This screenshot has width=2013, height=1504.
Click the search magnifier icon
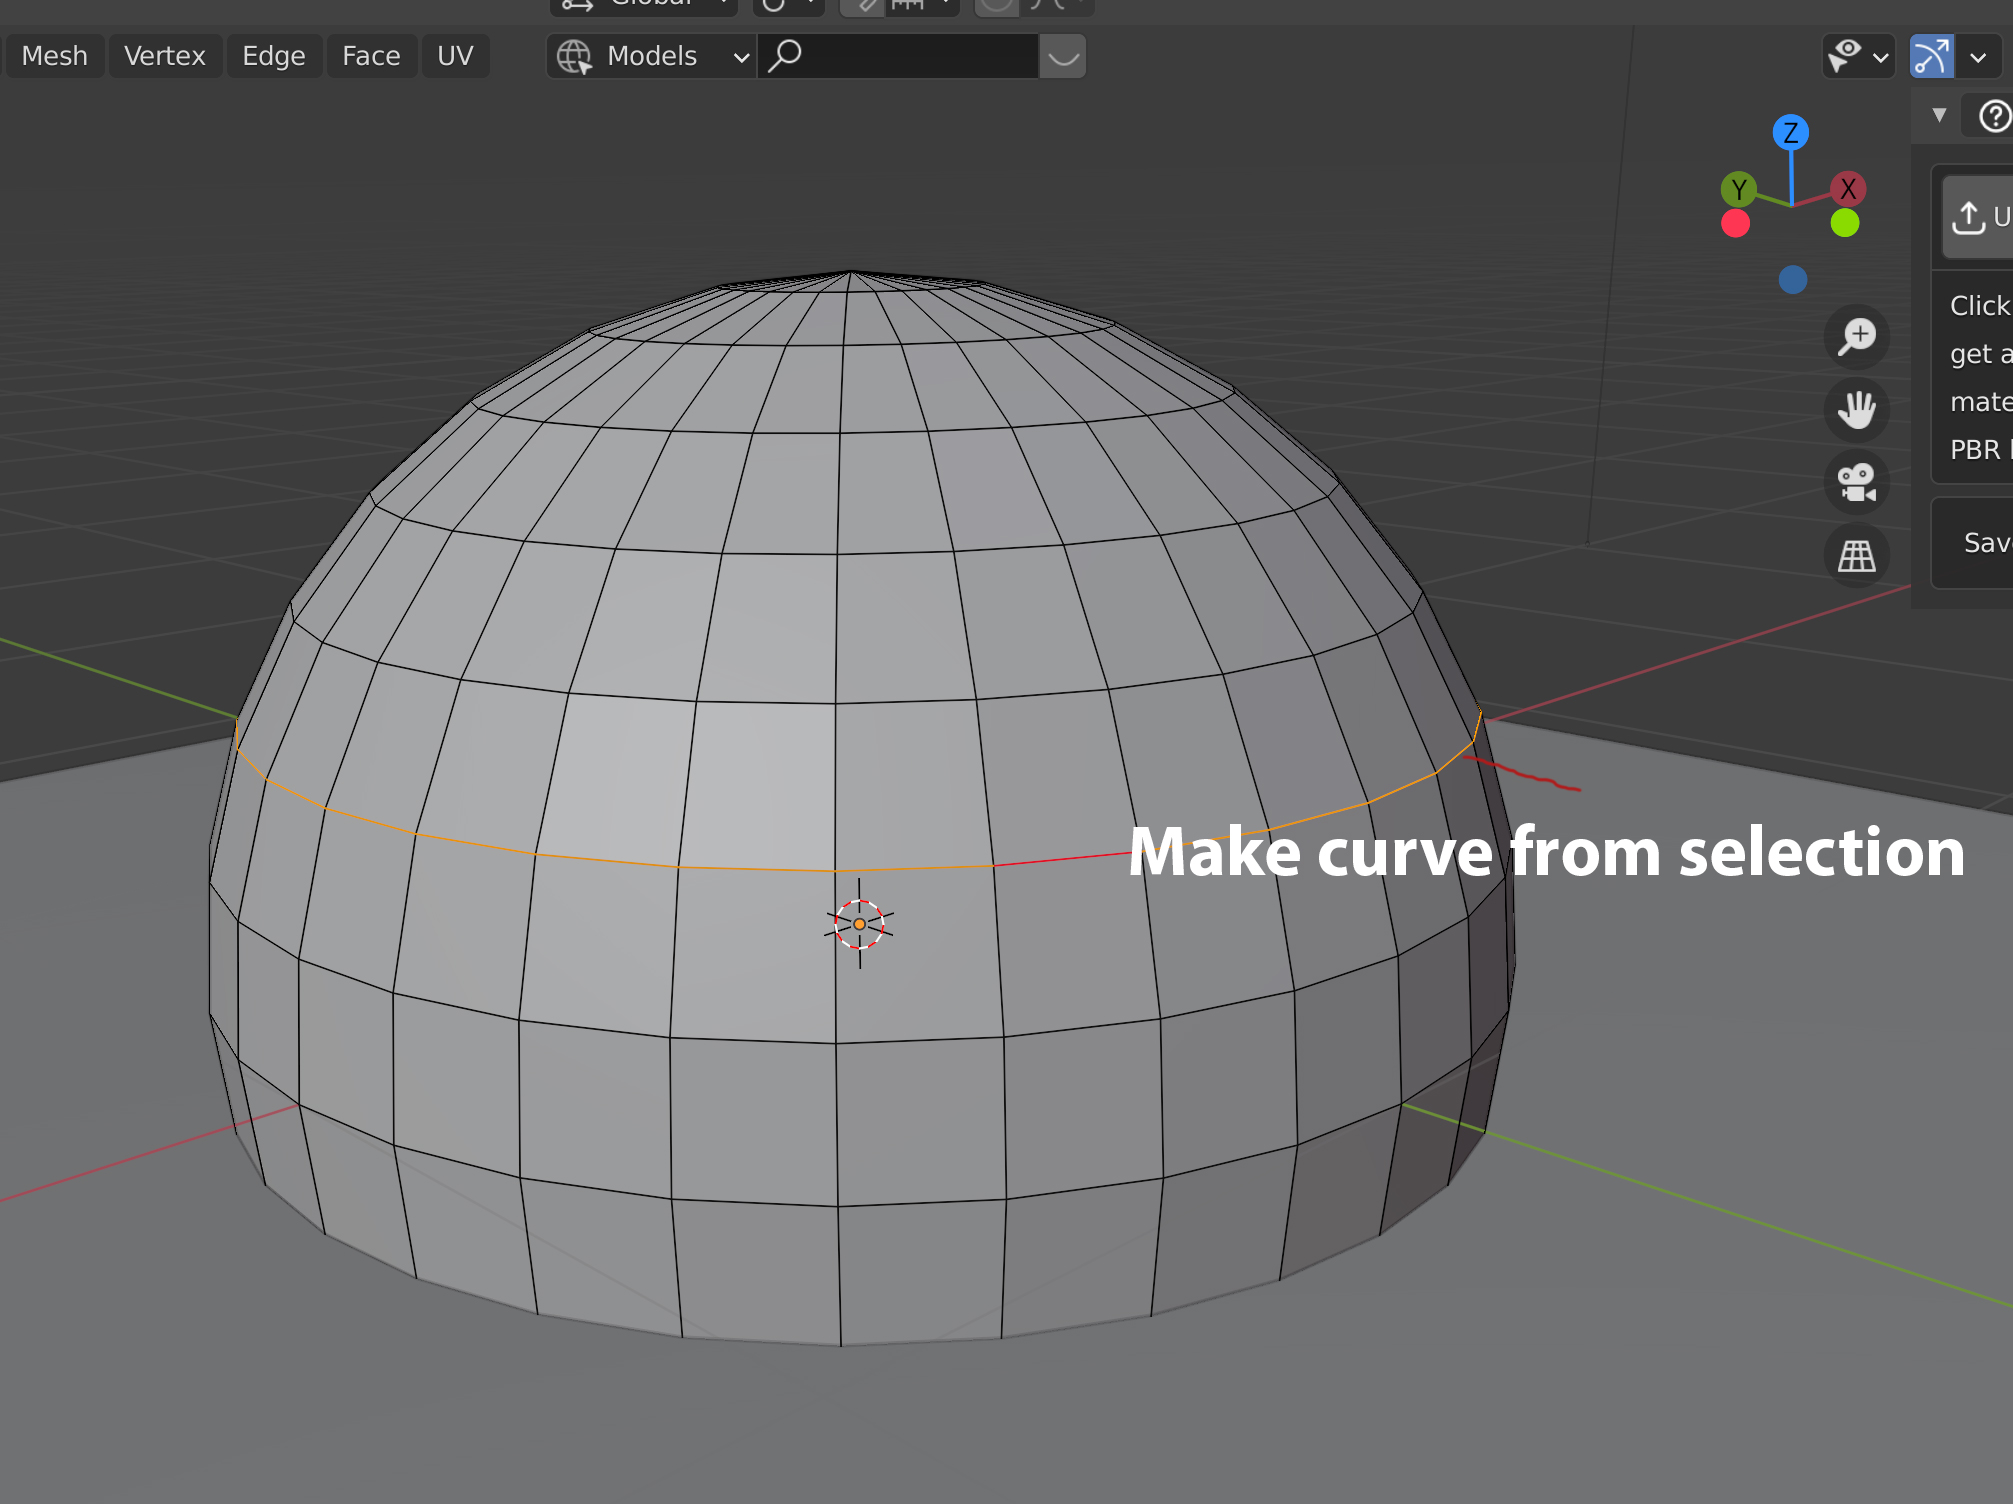point(785,56)
